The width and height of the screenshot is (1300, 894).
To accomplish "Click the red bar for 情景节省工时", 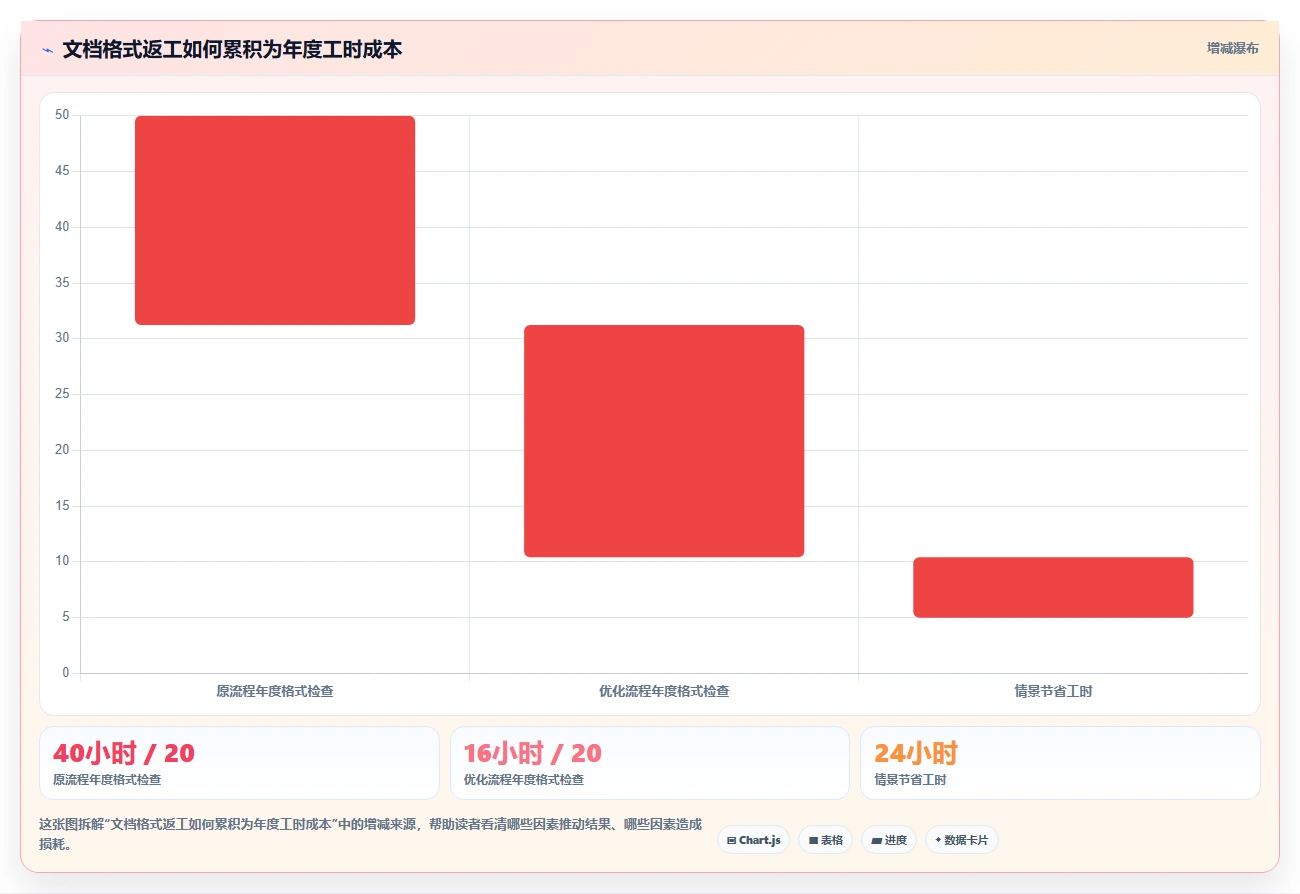I will click(1053, 587).
